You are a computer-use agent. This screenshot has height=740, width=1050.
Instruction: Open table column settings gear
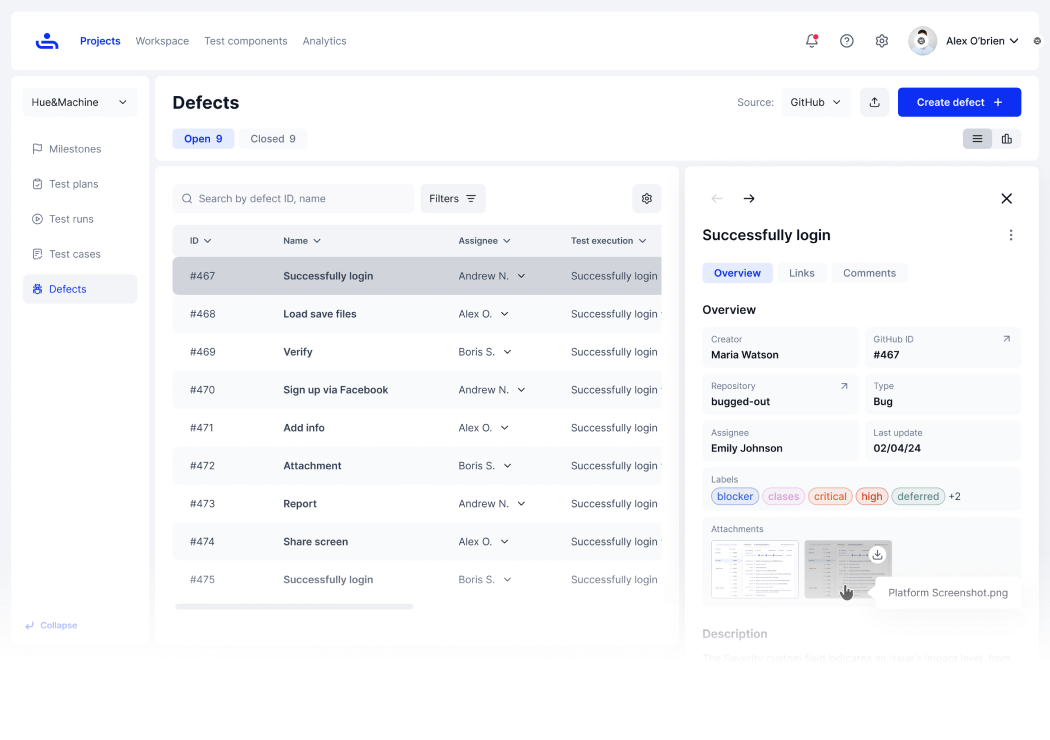pos(647,198)
